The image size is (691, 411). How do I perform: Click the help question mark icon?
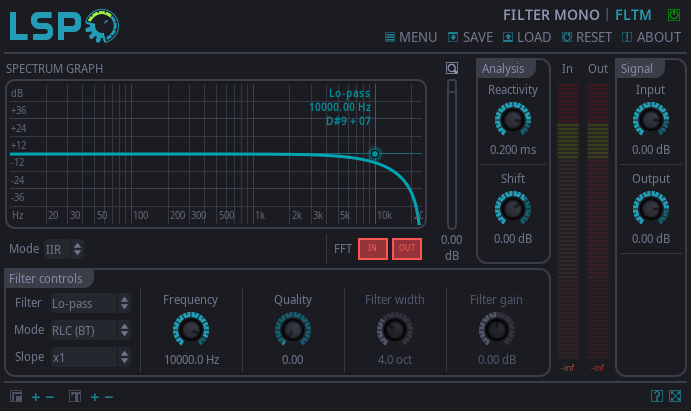[657, 397]
